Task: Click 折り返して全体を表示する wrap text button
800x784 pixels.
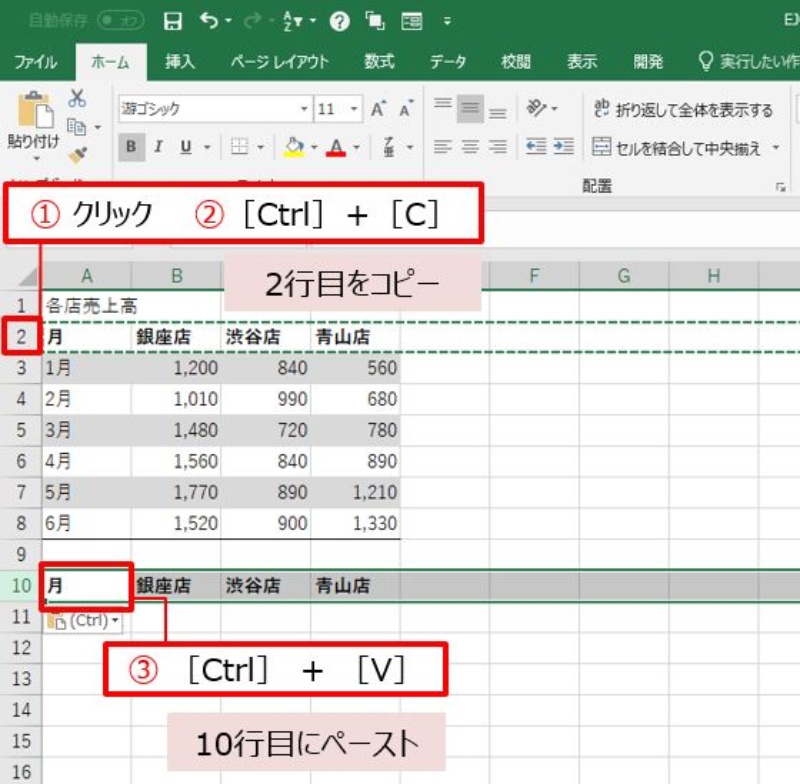Action: (683, 110)
